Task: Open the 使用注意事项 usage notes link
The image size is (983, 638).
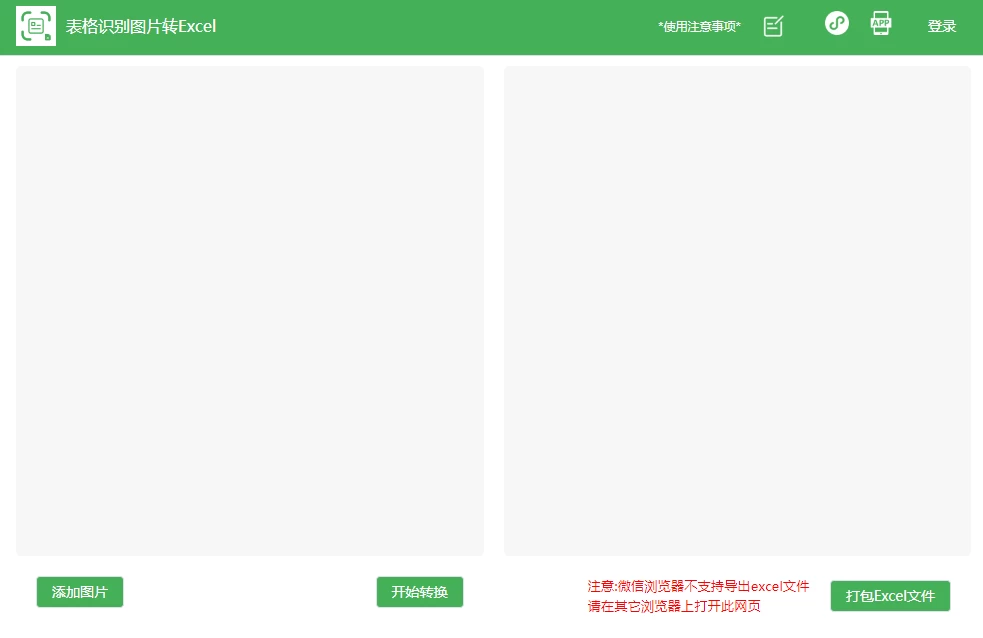Action: [699, 27]
